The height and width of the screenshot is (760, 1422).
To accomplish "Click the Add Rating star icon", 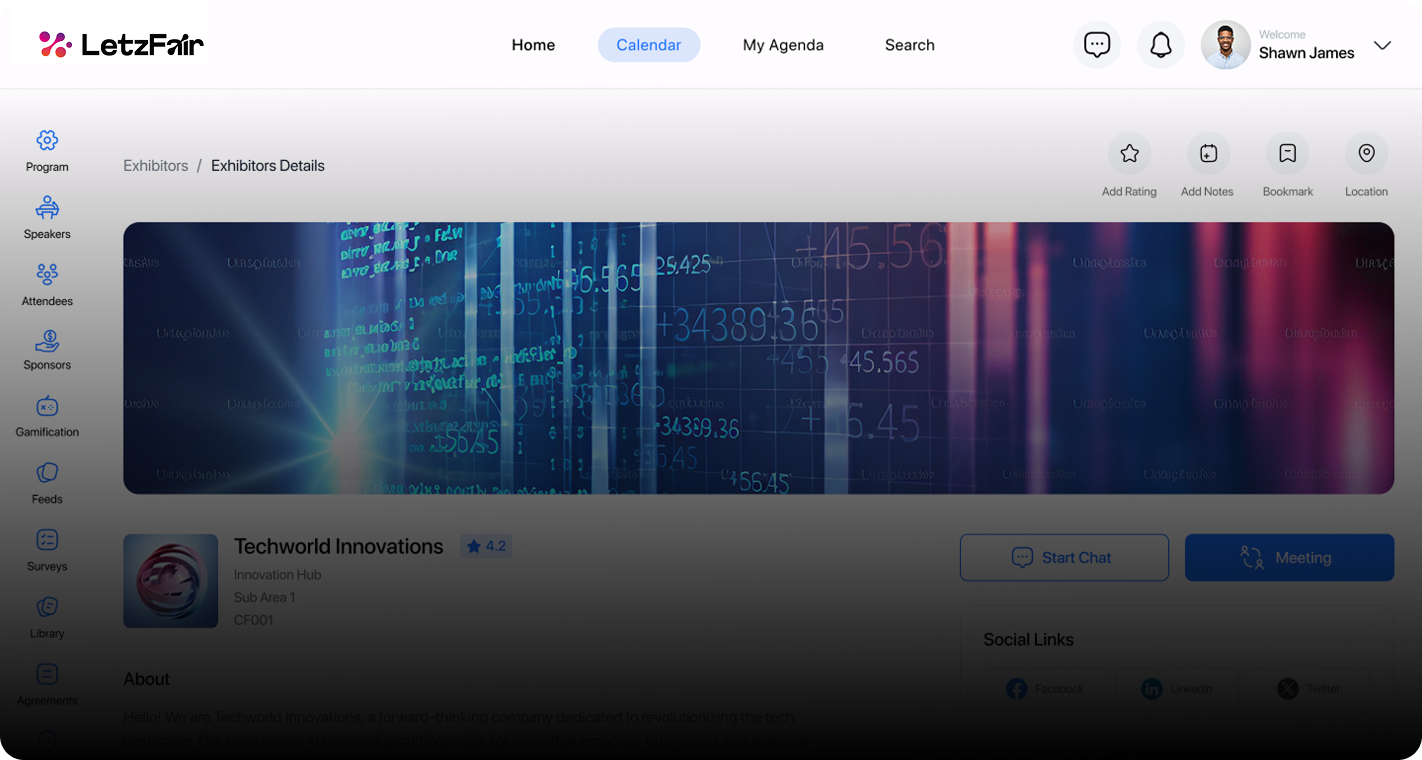I will click(x=1129, y=154).
